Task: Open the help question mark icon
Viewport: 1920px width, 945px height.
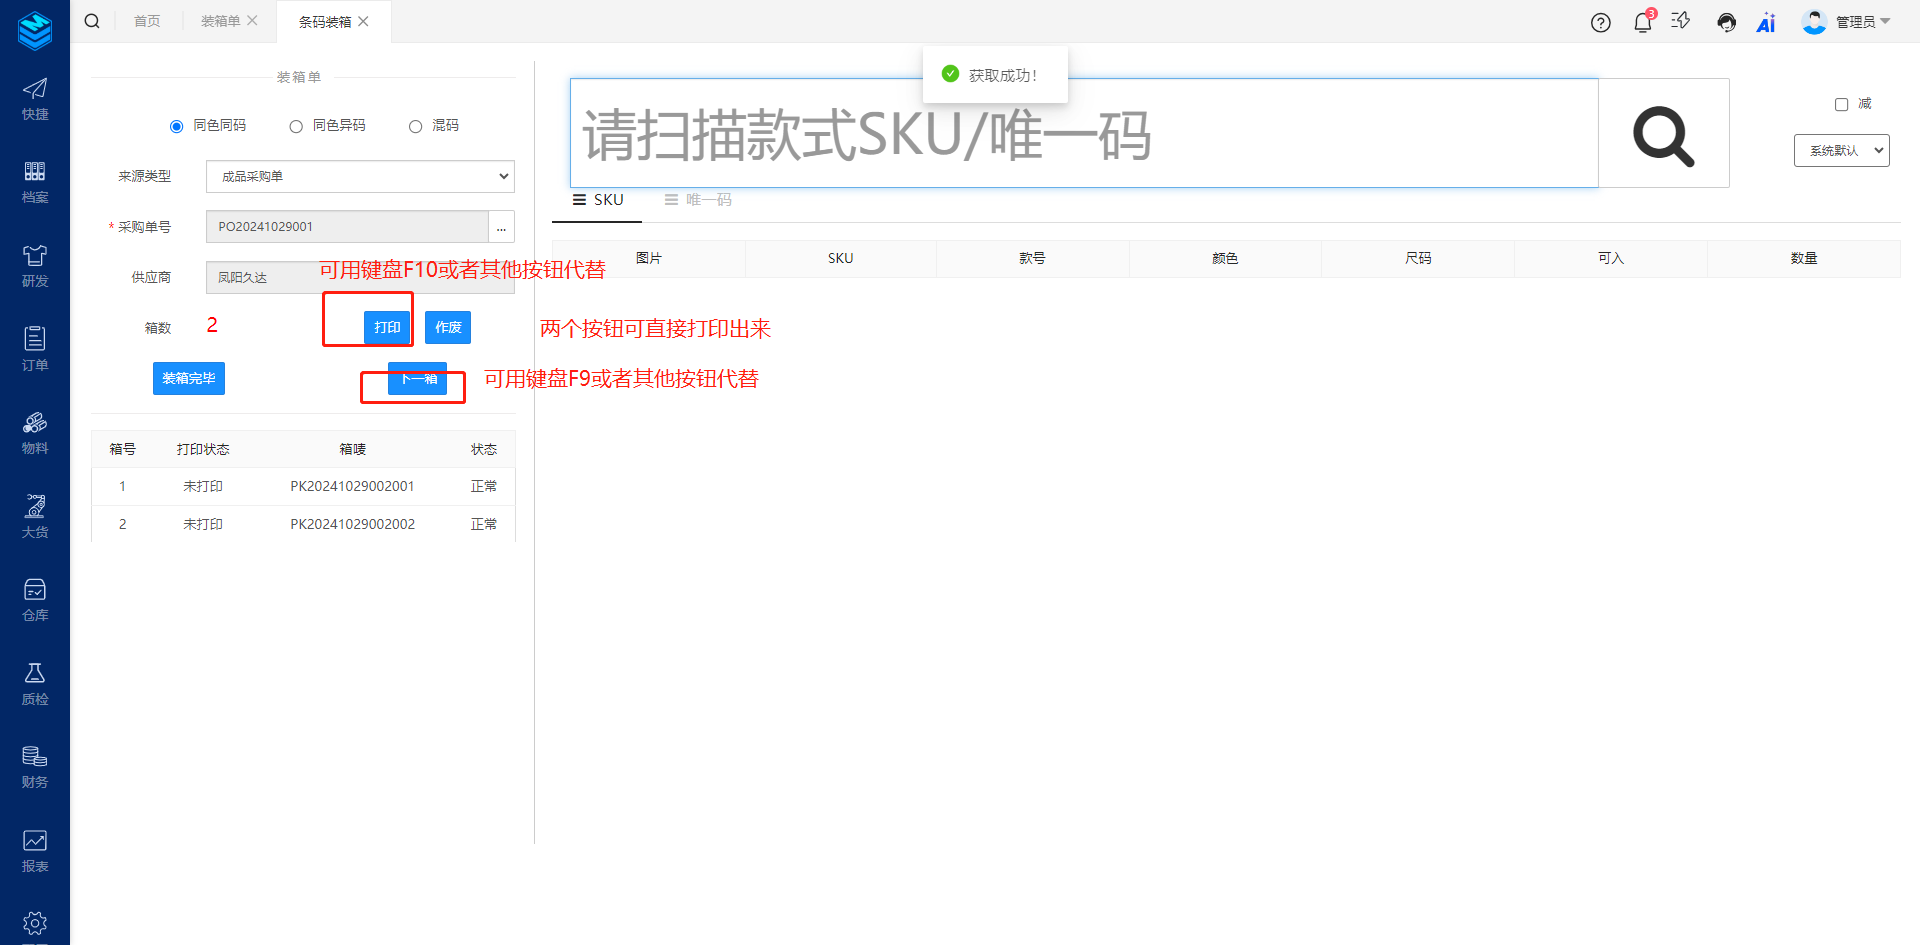Action: [x=1600, y=23]
